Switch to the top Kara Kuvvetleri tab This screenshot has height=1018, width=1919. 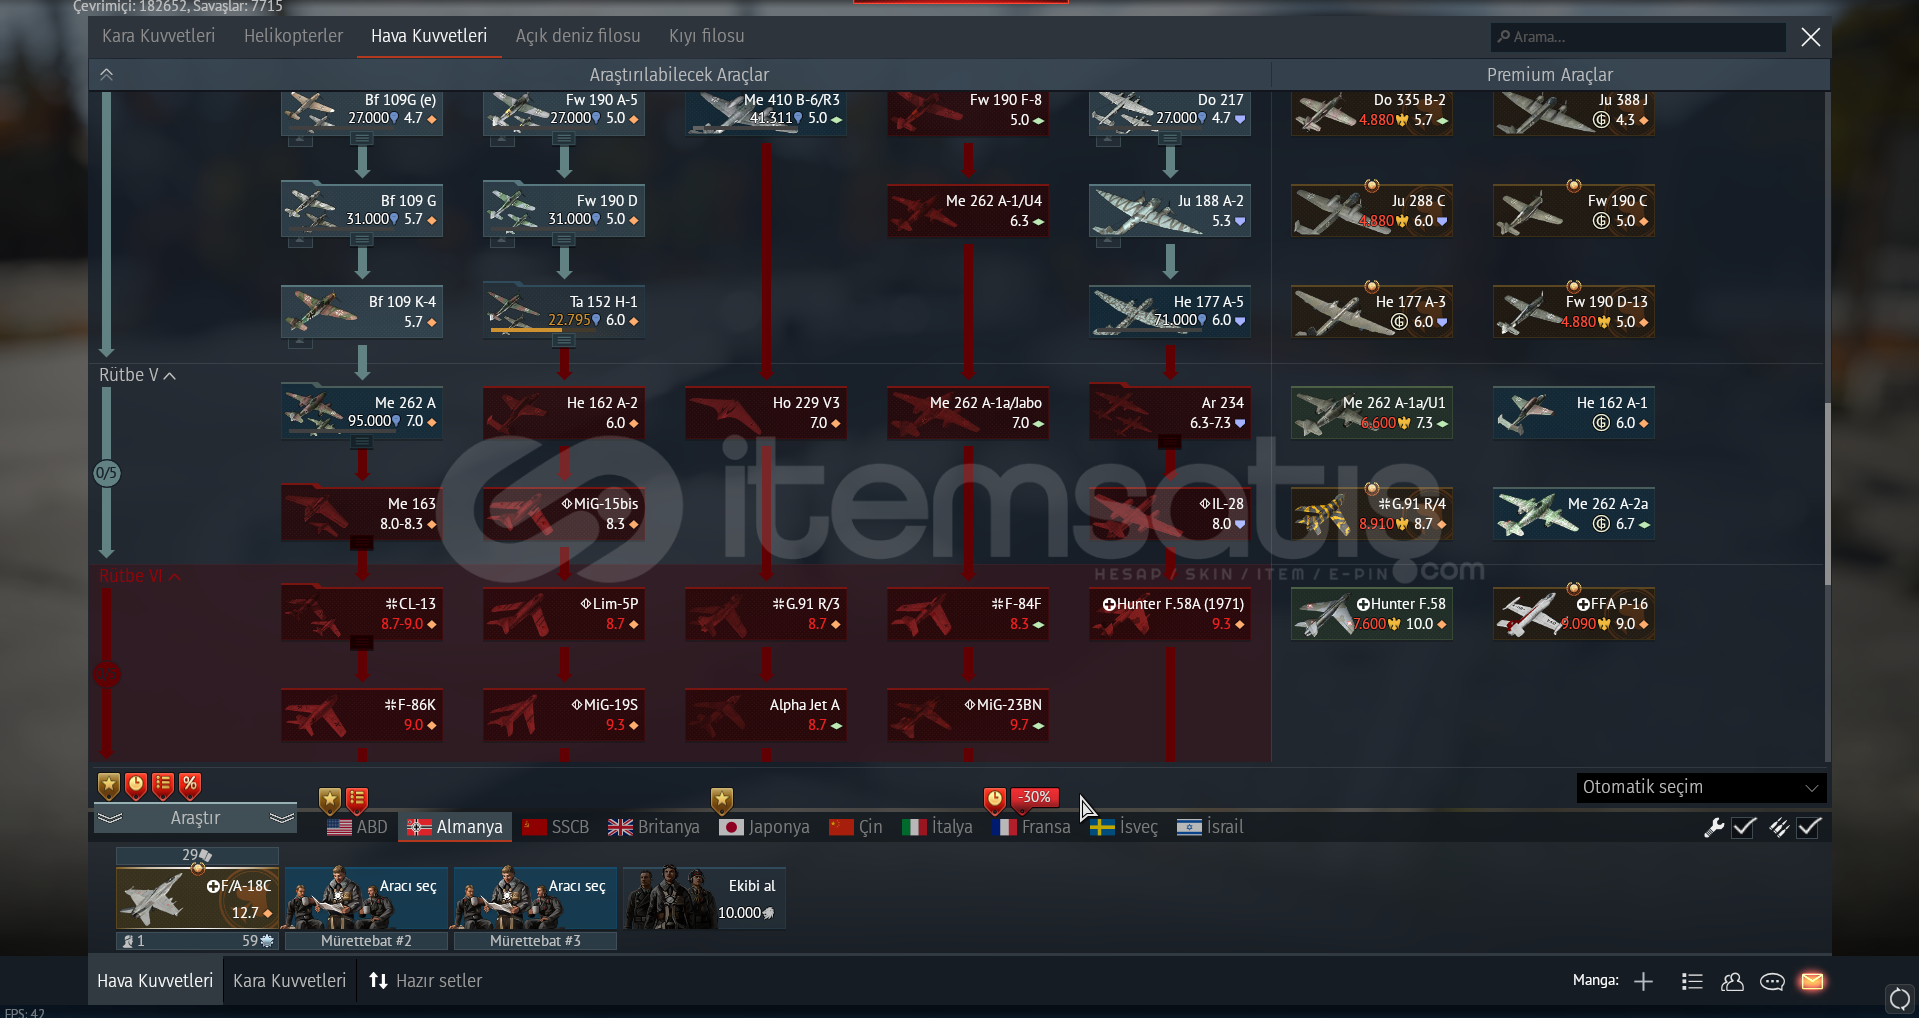pos(158,36)
